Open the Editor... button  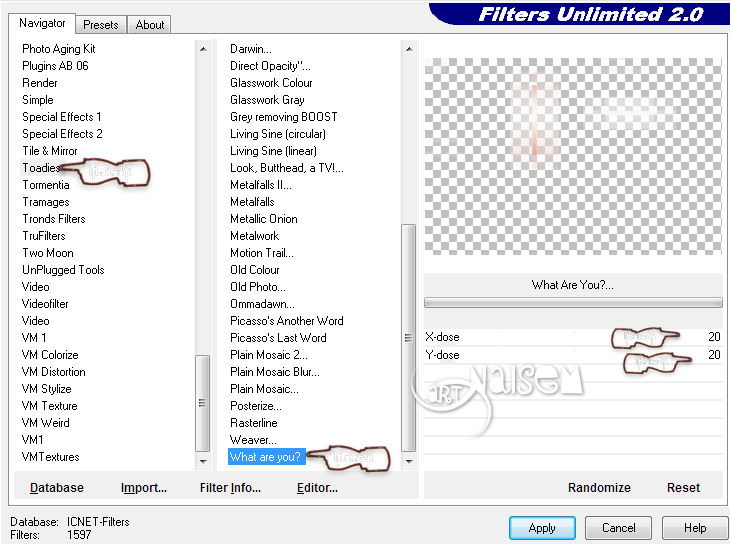pyautogui.click(x=317, y=488)
